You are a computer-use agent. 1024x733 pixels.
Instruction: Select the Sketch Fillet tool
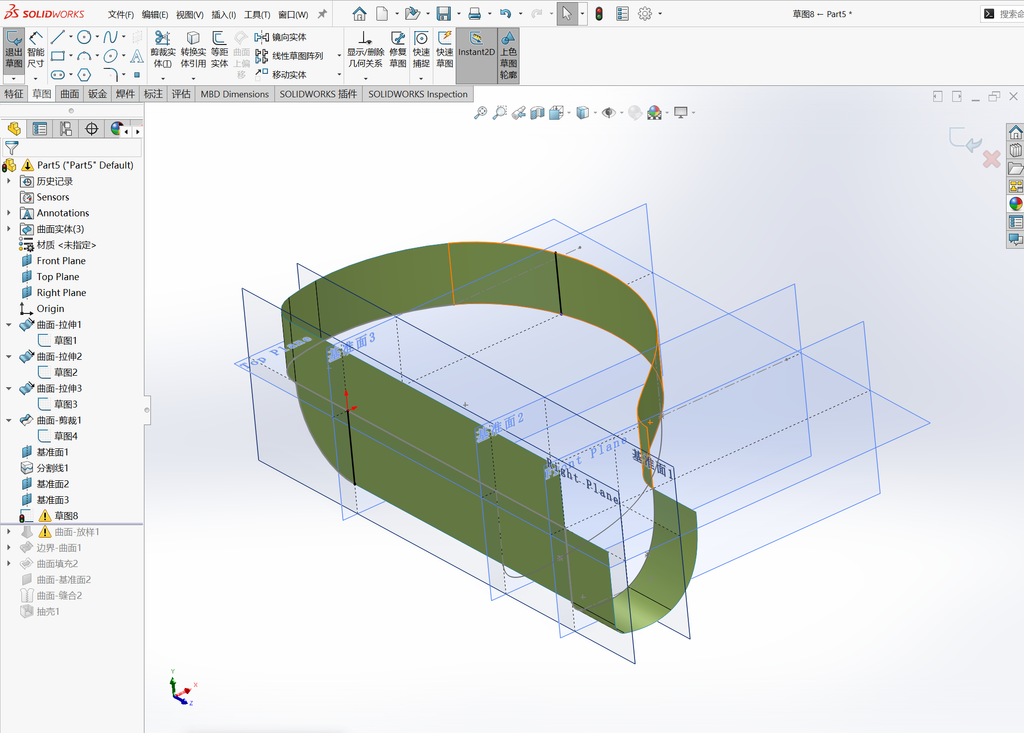(x=110, y=74)
